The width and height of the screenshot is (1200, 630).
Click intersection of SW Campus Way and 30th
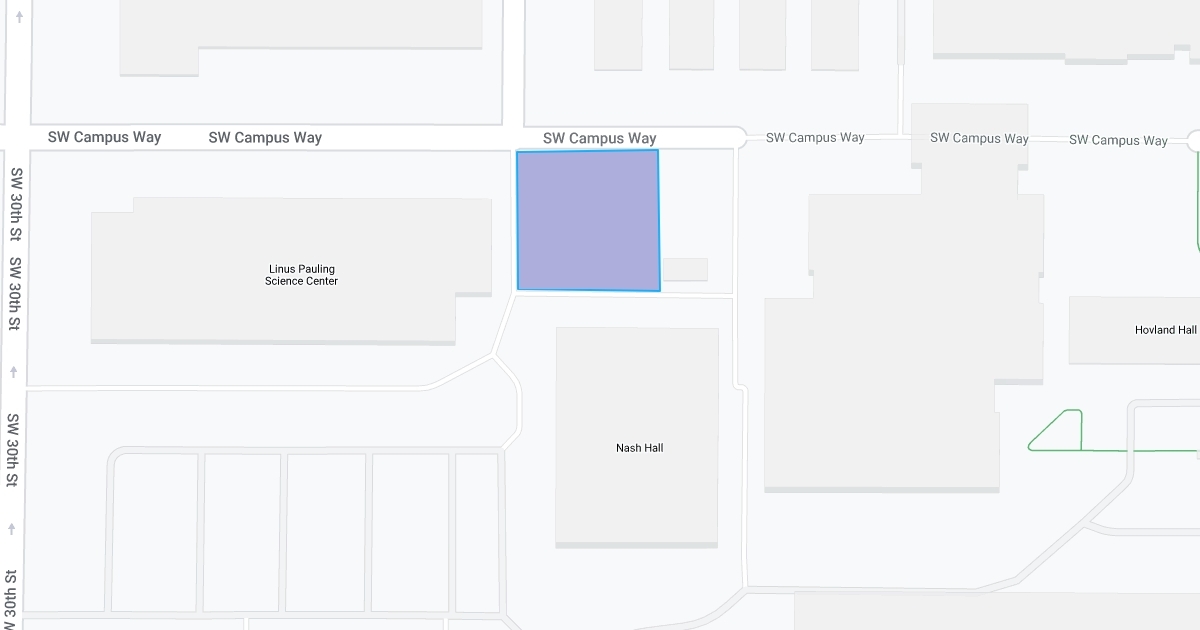[14, 138]
